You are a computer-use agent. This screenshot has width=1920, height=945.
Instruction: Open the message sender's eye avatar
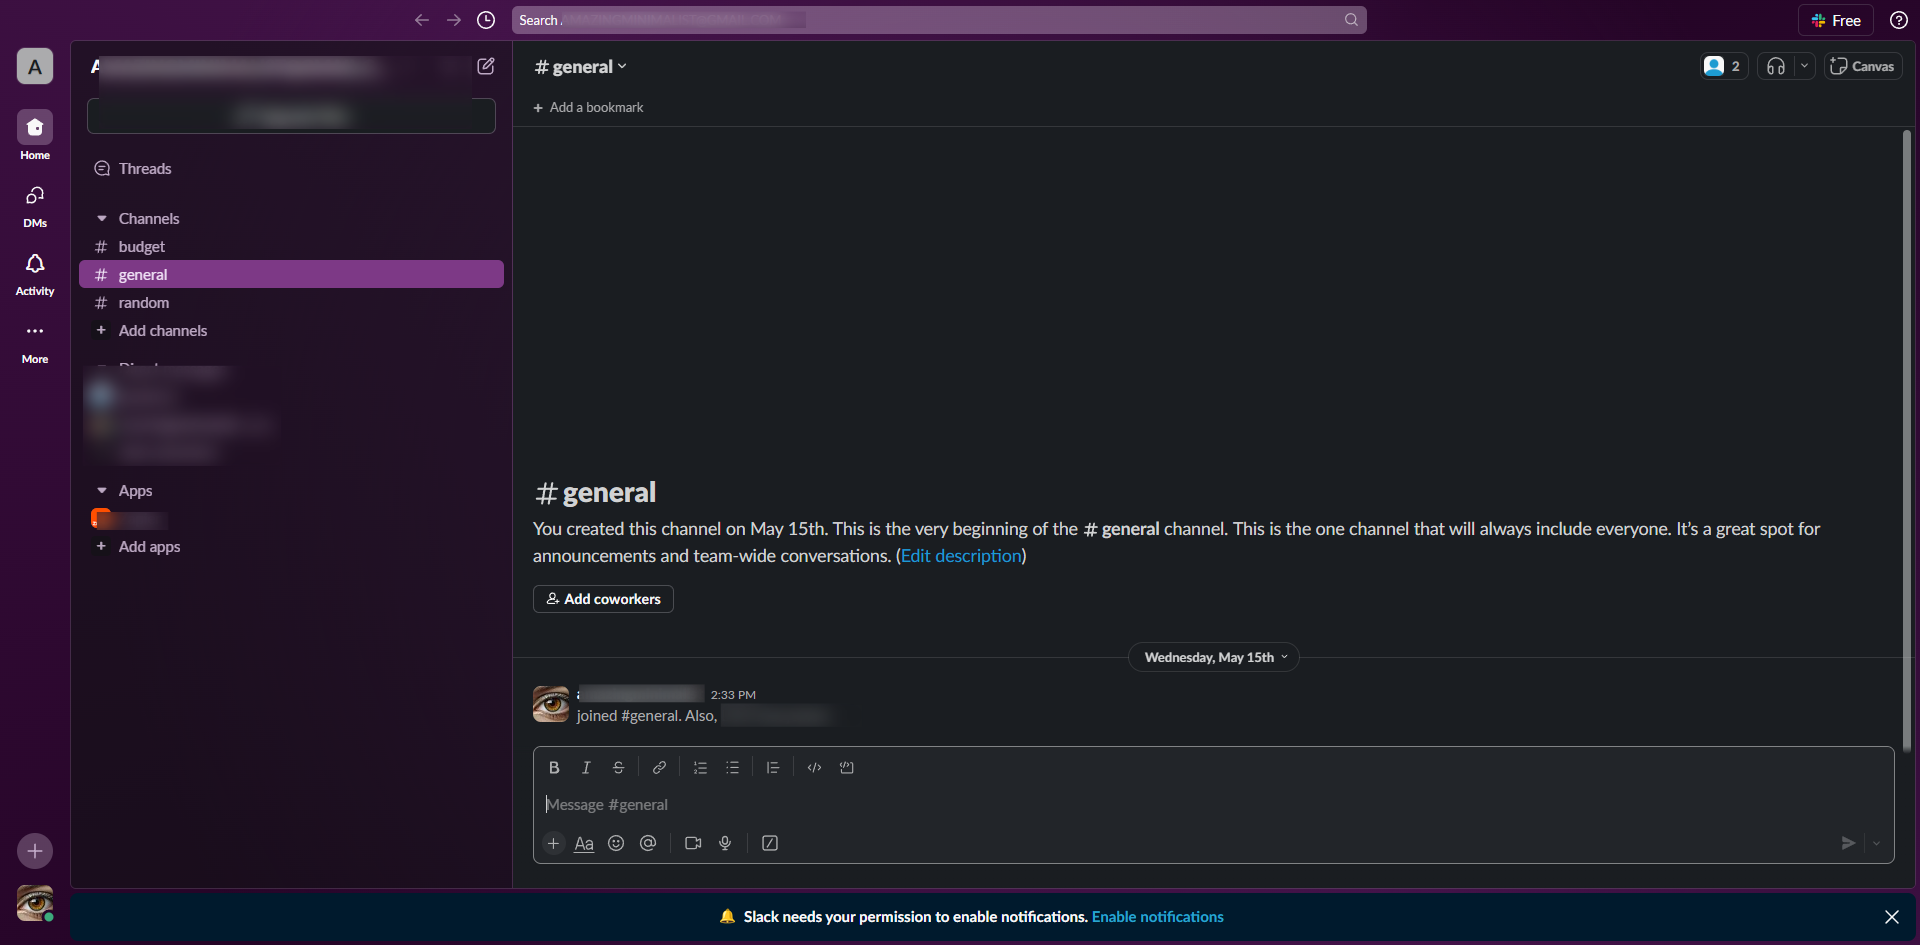click(551, 704)
